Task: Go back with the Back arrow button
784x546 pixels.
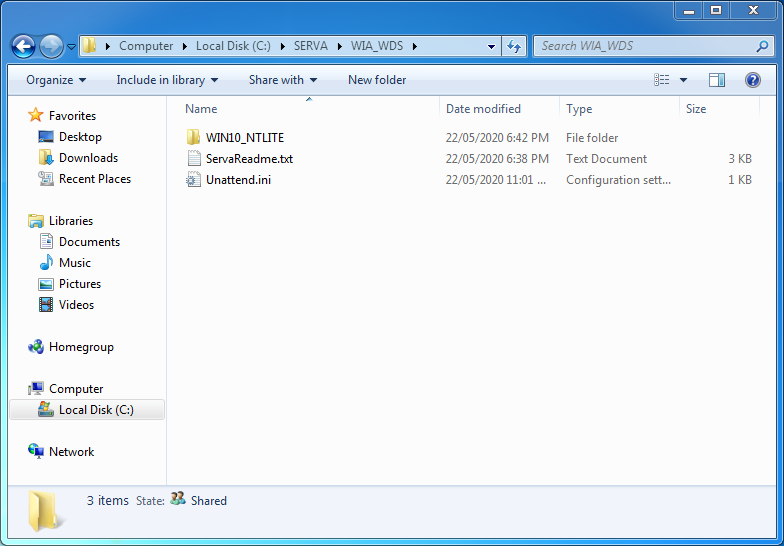Action: point(23,47)
